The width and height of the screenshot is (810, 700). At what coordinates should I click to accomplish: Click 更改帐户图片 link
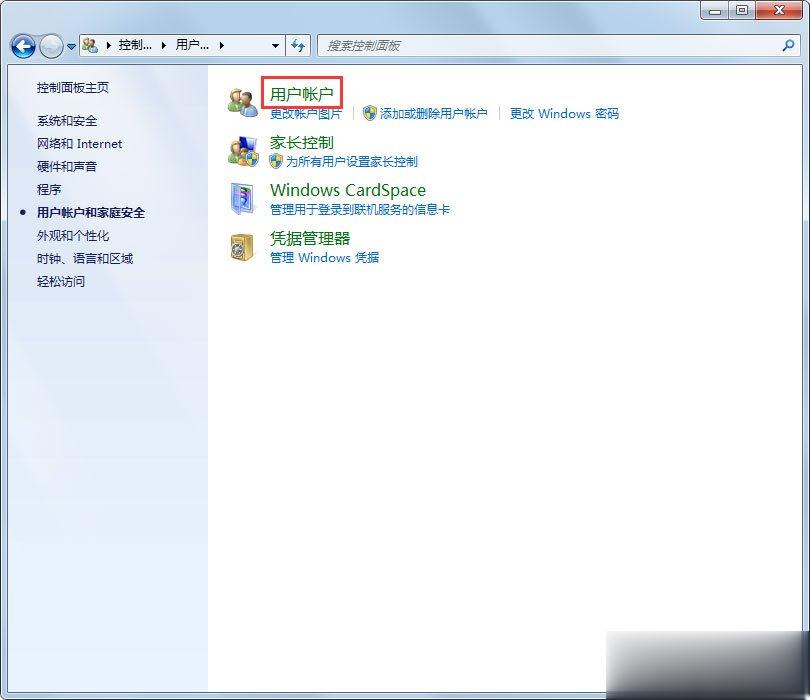pyautogui.click(x=306, y=114)
